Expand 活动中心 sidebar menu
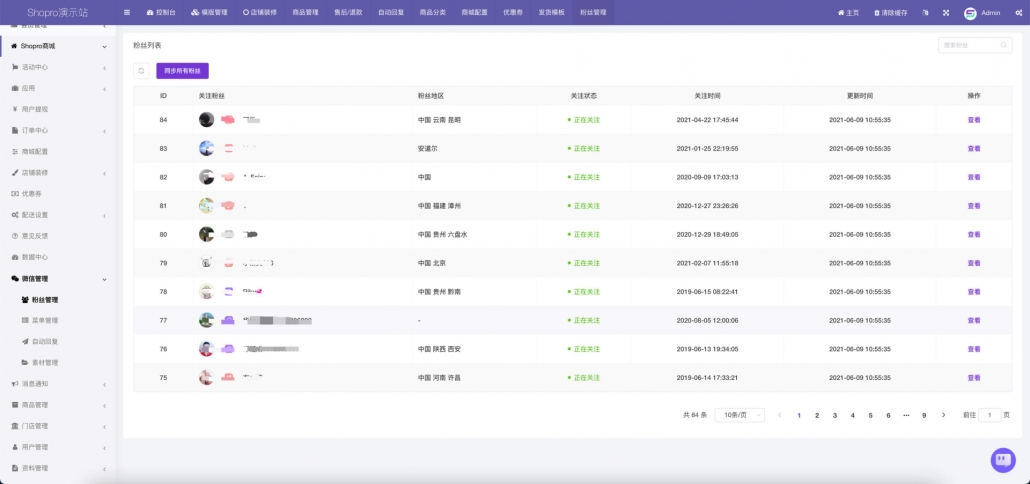The width and height of the screenshot is (1030, 484). (x=59, y=67)
